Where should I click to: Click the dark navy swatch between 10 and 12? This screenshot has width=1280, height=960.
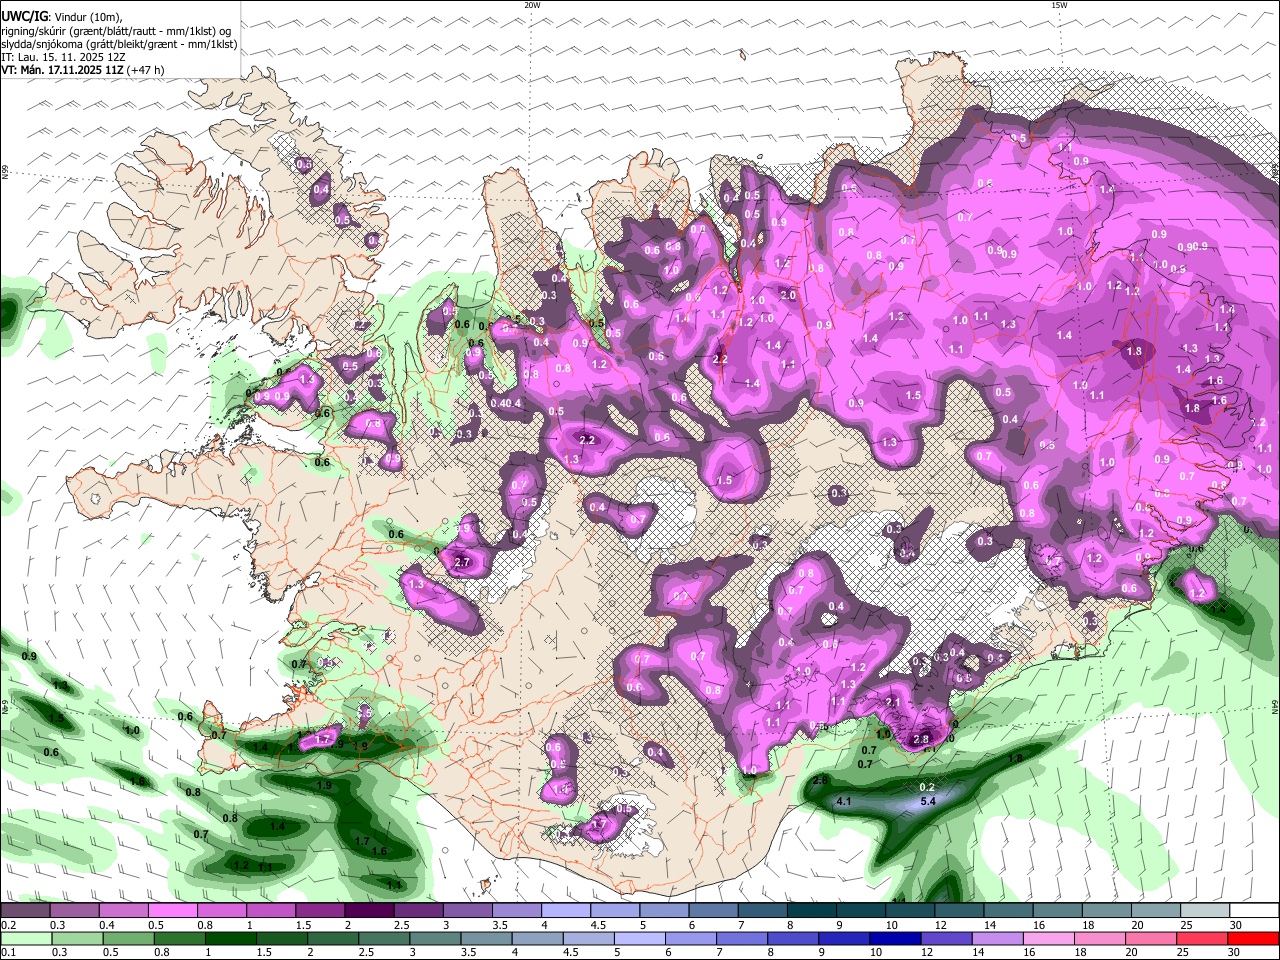(x=894, y=939)
